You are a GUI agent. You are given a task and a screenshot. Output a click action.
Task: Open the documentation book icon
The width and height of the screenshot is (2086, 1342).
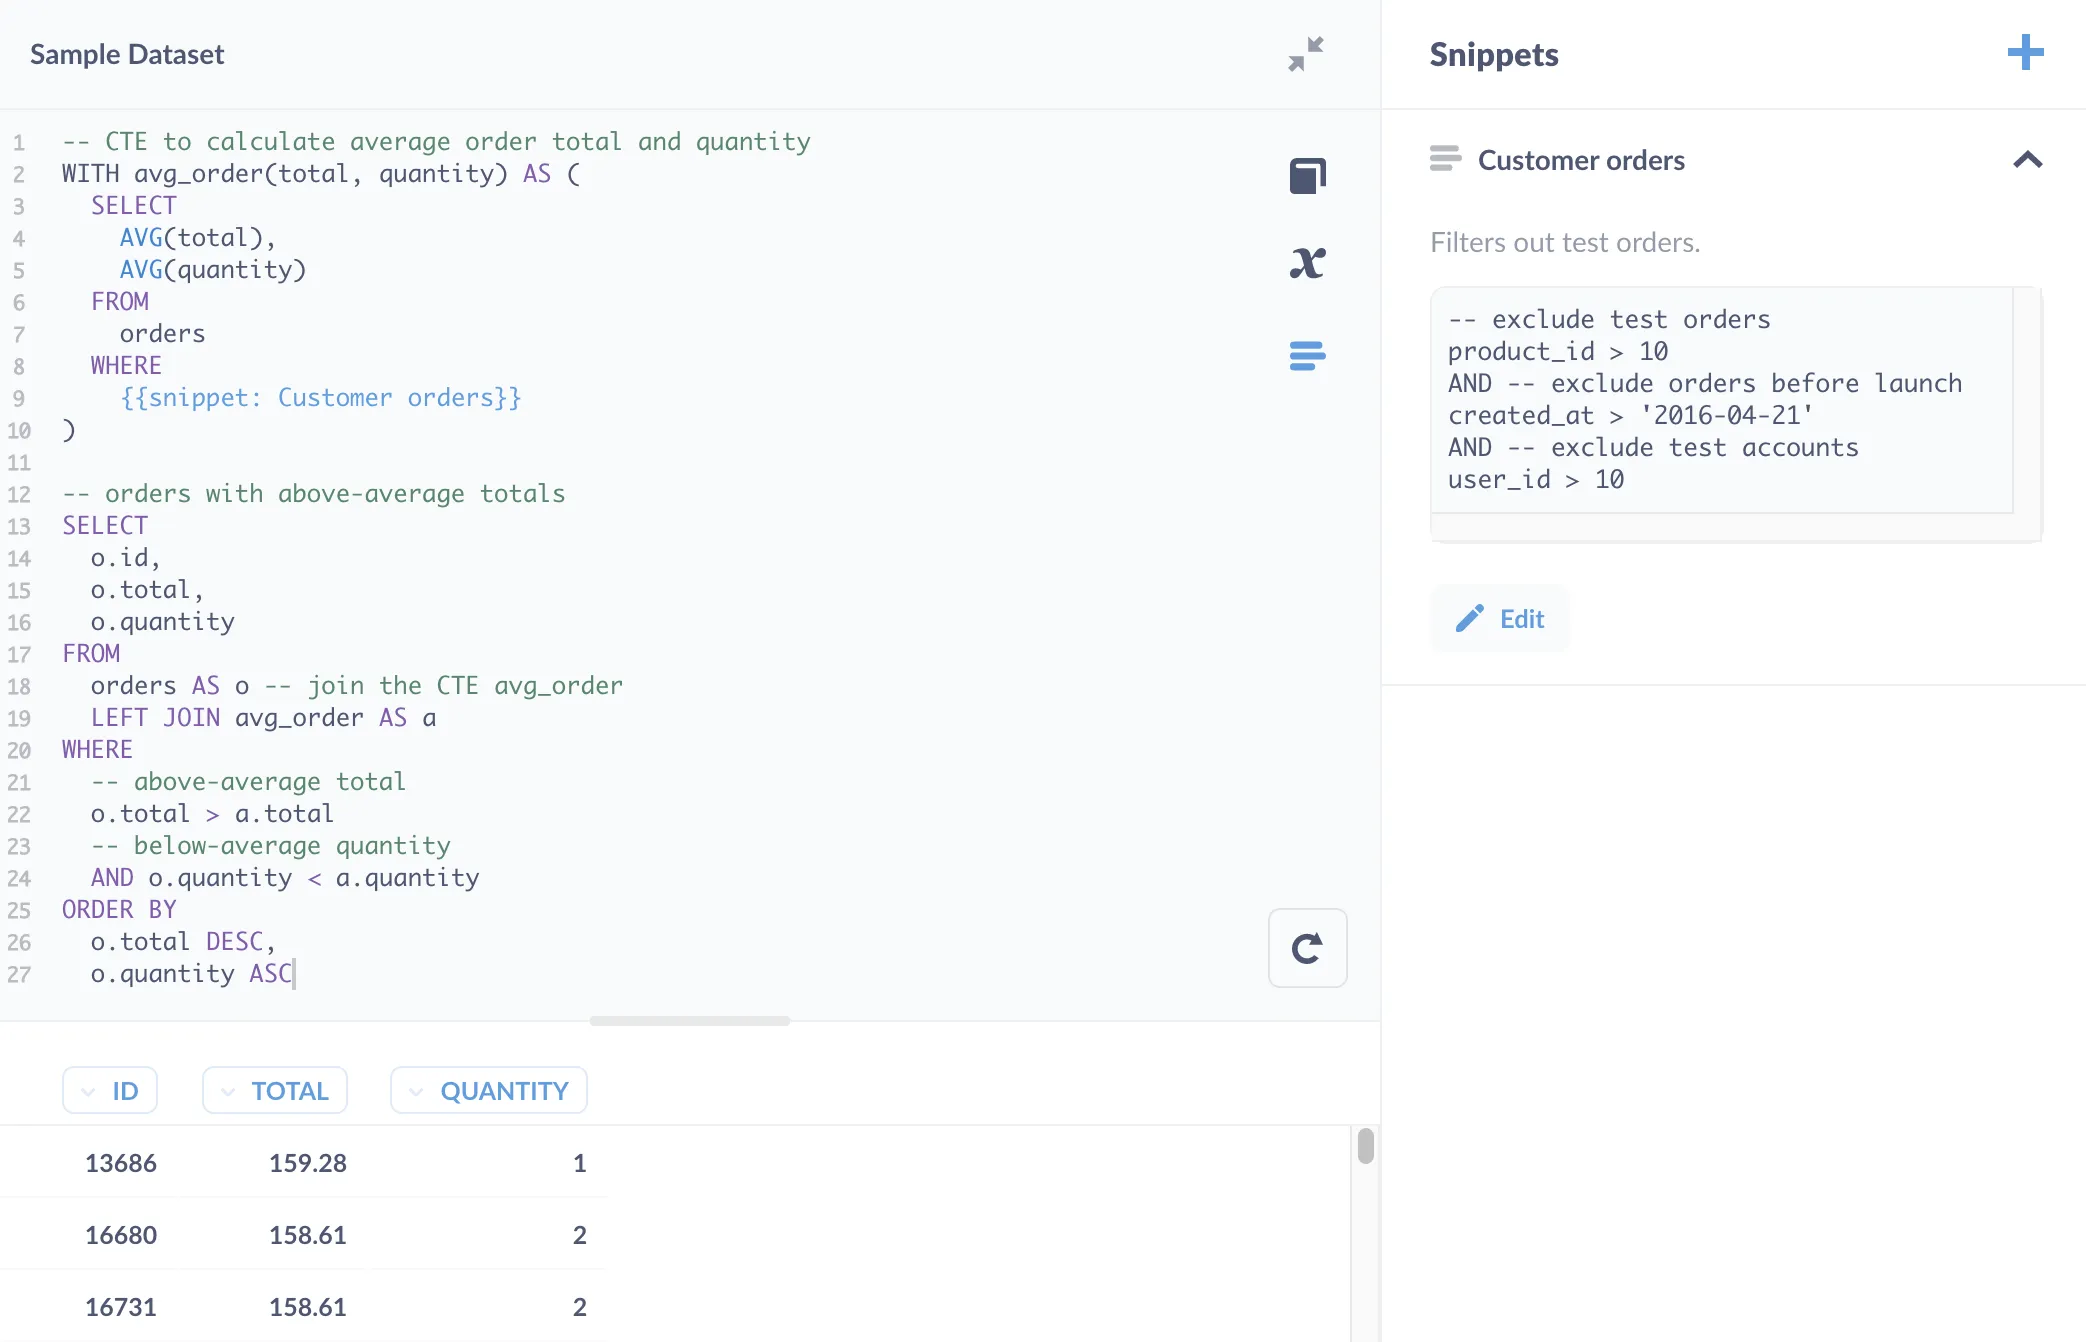[1307, 175]
